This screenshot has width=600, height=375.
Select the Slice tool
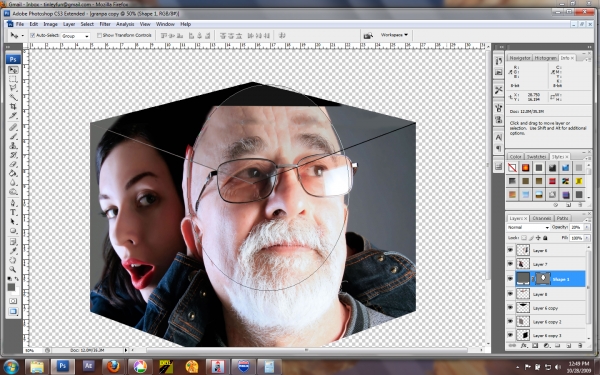pyautogui.click(x=13, y=116)
